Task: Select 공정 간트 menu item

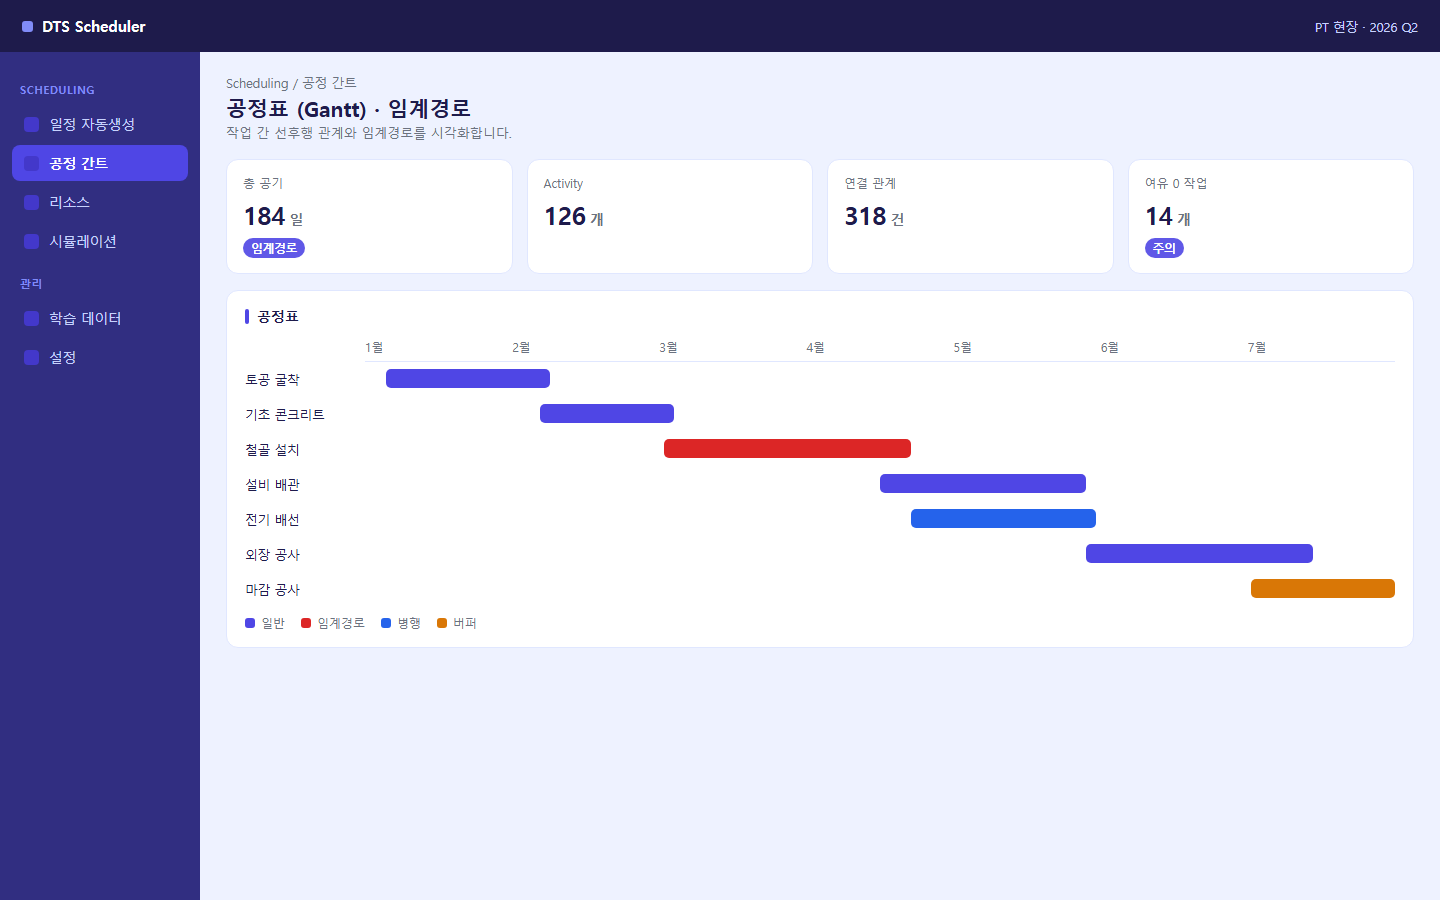Action: coord(100,163)
